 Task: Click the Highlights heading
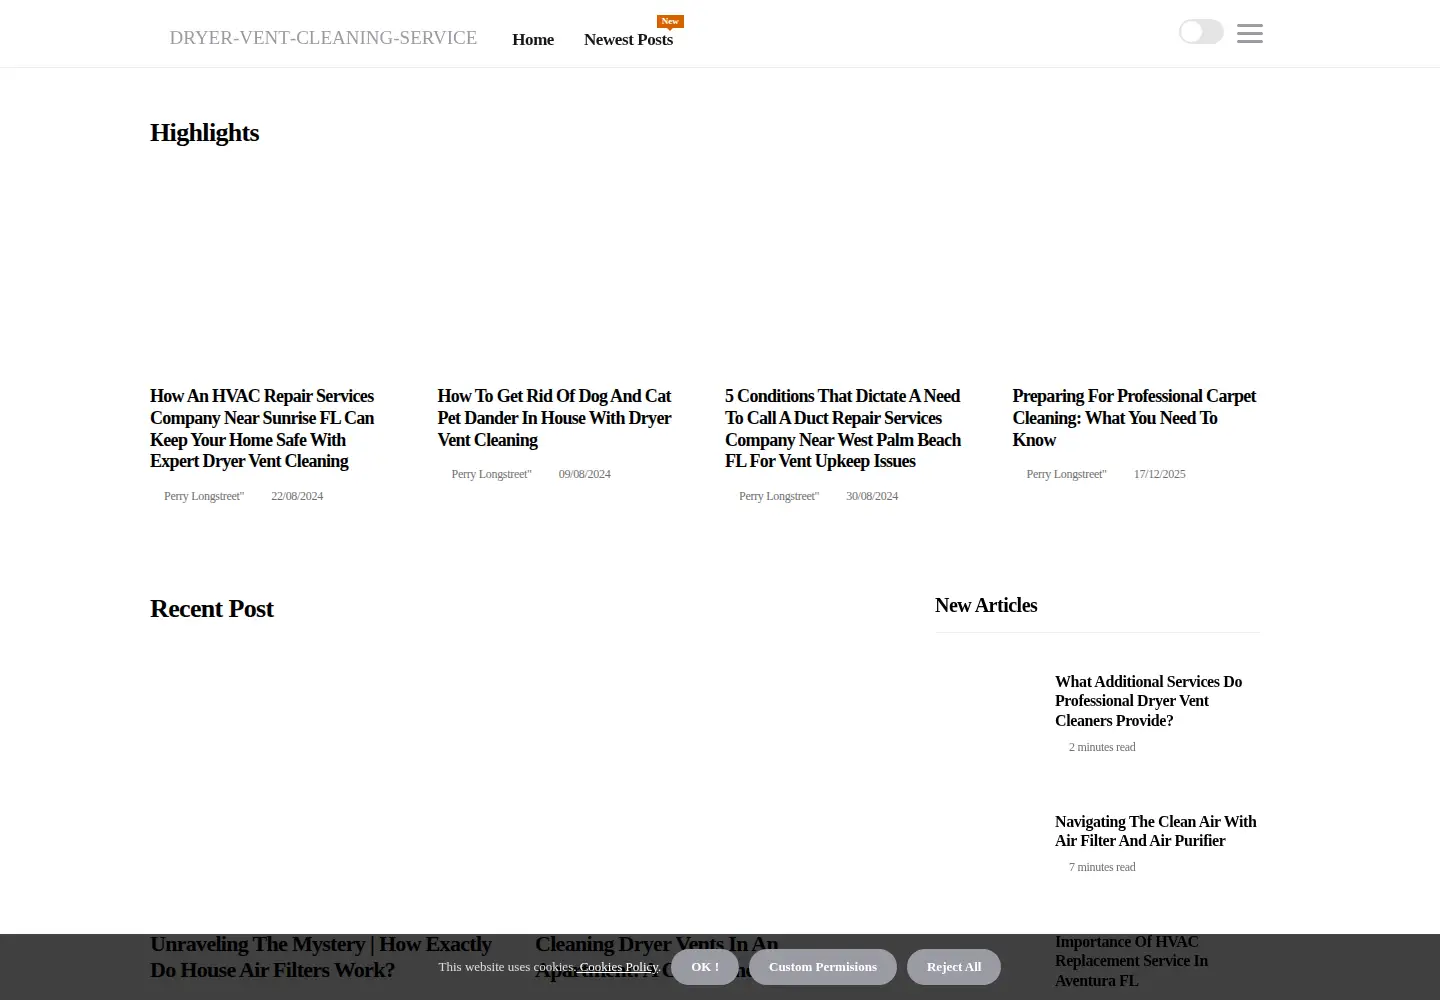(x=204, y=133)
